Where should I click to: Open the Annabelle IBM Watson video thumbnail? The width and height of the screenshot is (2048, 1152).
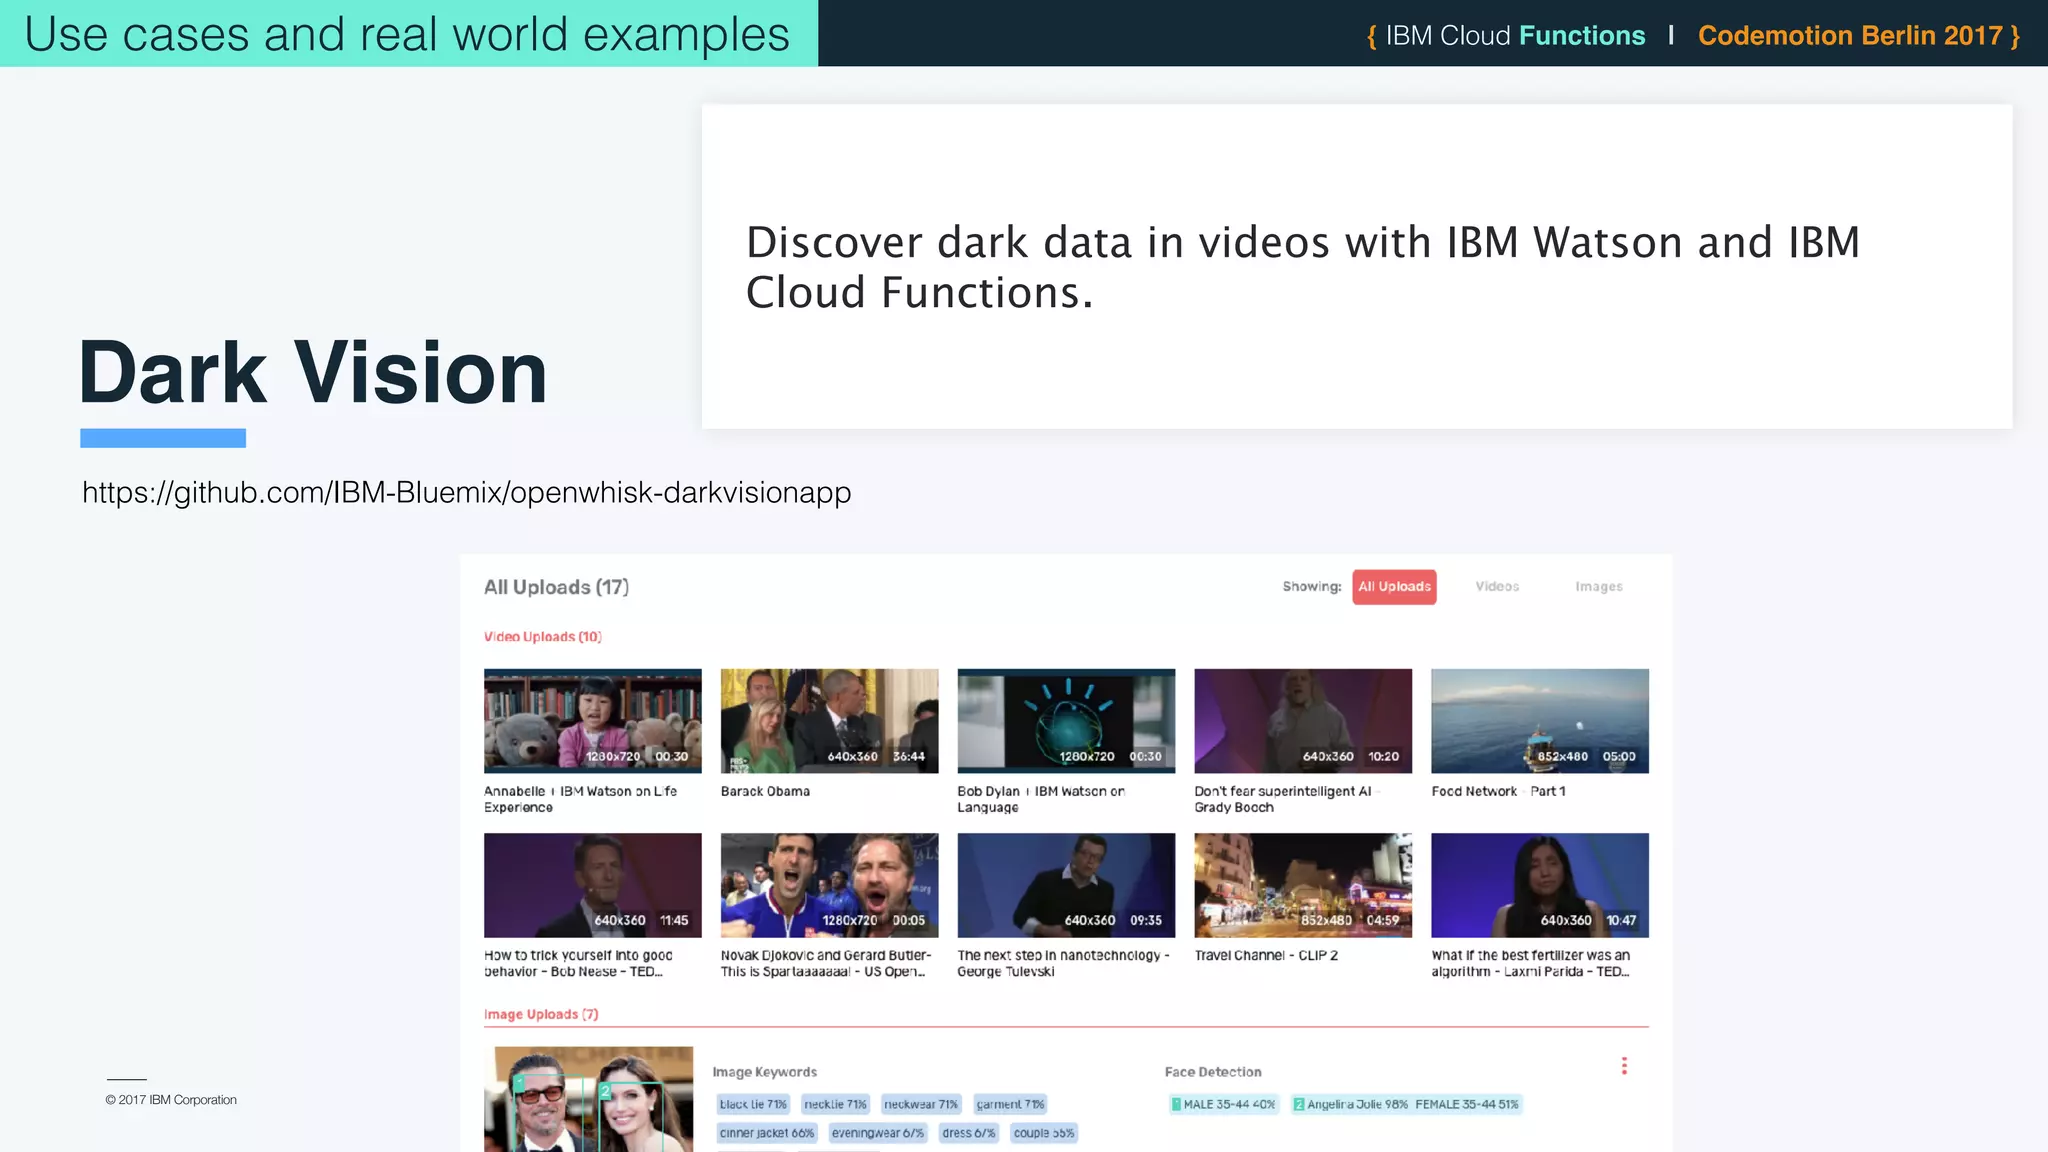click(x=593, y=721)
